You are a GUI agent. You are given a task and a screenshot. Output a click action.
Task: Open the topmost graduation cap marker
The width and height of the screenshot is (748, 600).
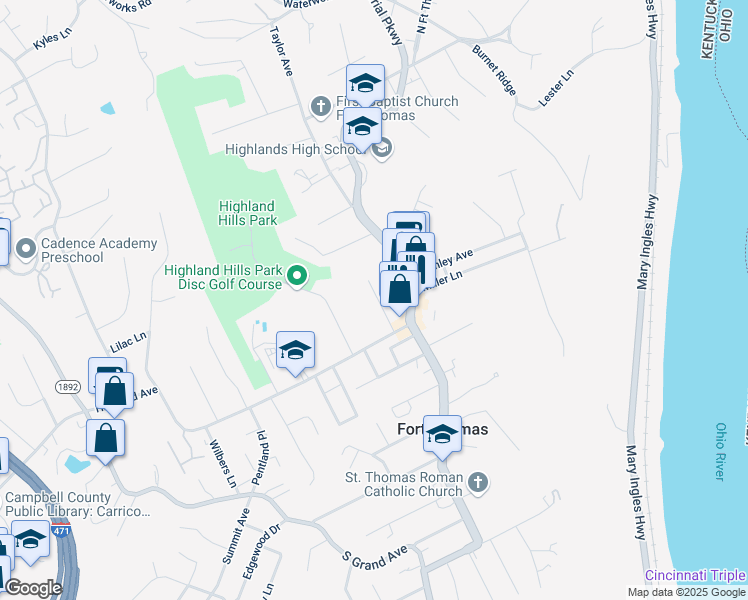point(365,84)
